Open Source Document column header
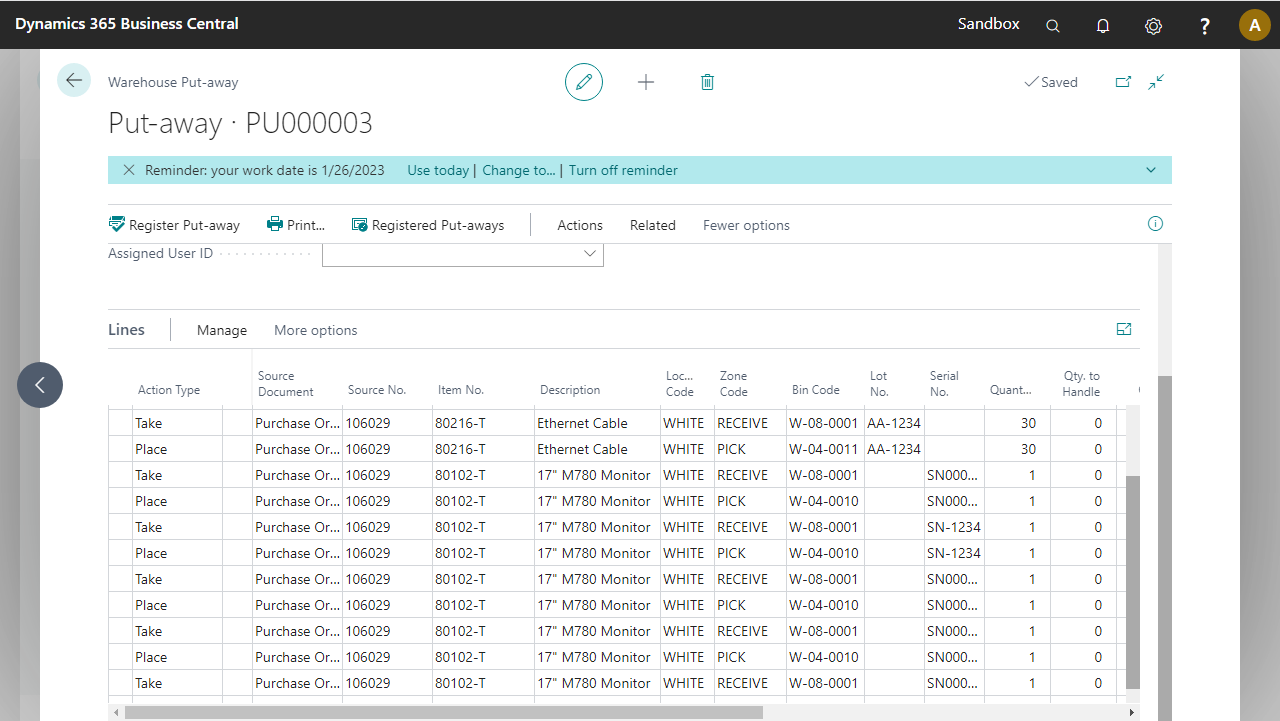This screenshot has height=721, width=1280. point(286,384)
